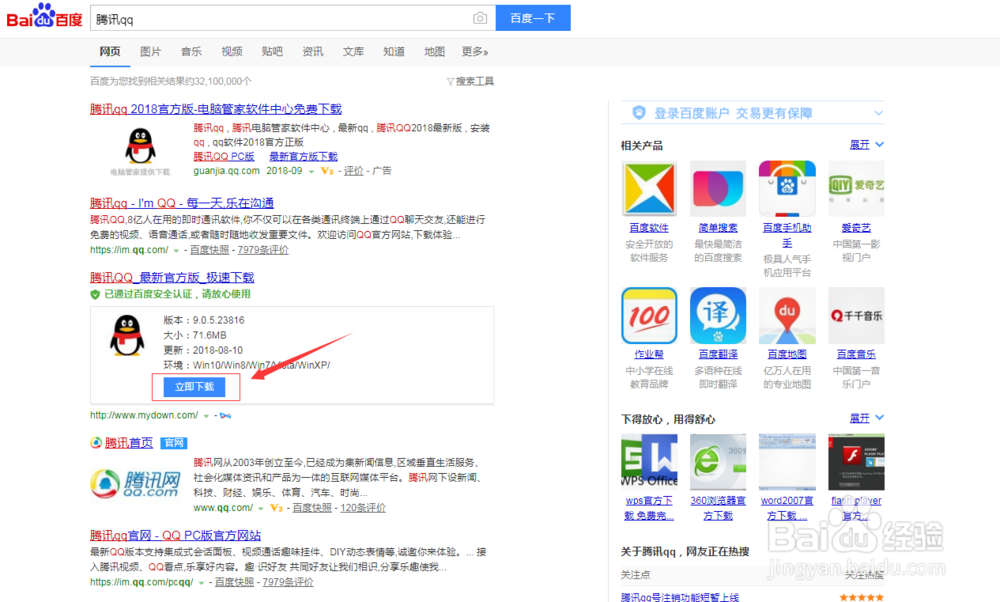Click the camera image-search icon
The height and width of the screenshot is (602, 1000).
480,18
